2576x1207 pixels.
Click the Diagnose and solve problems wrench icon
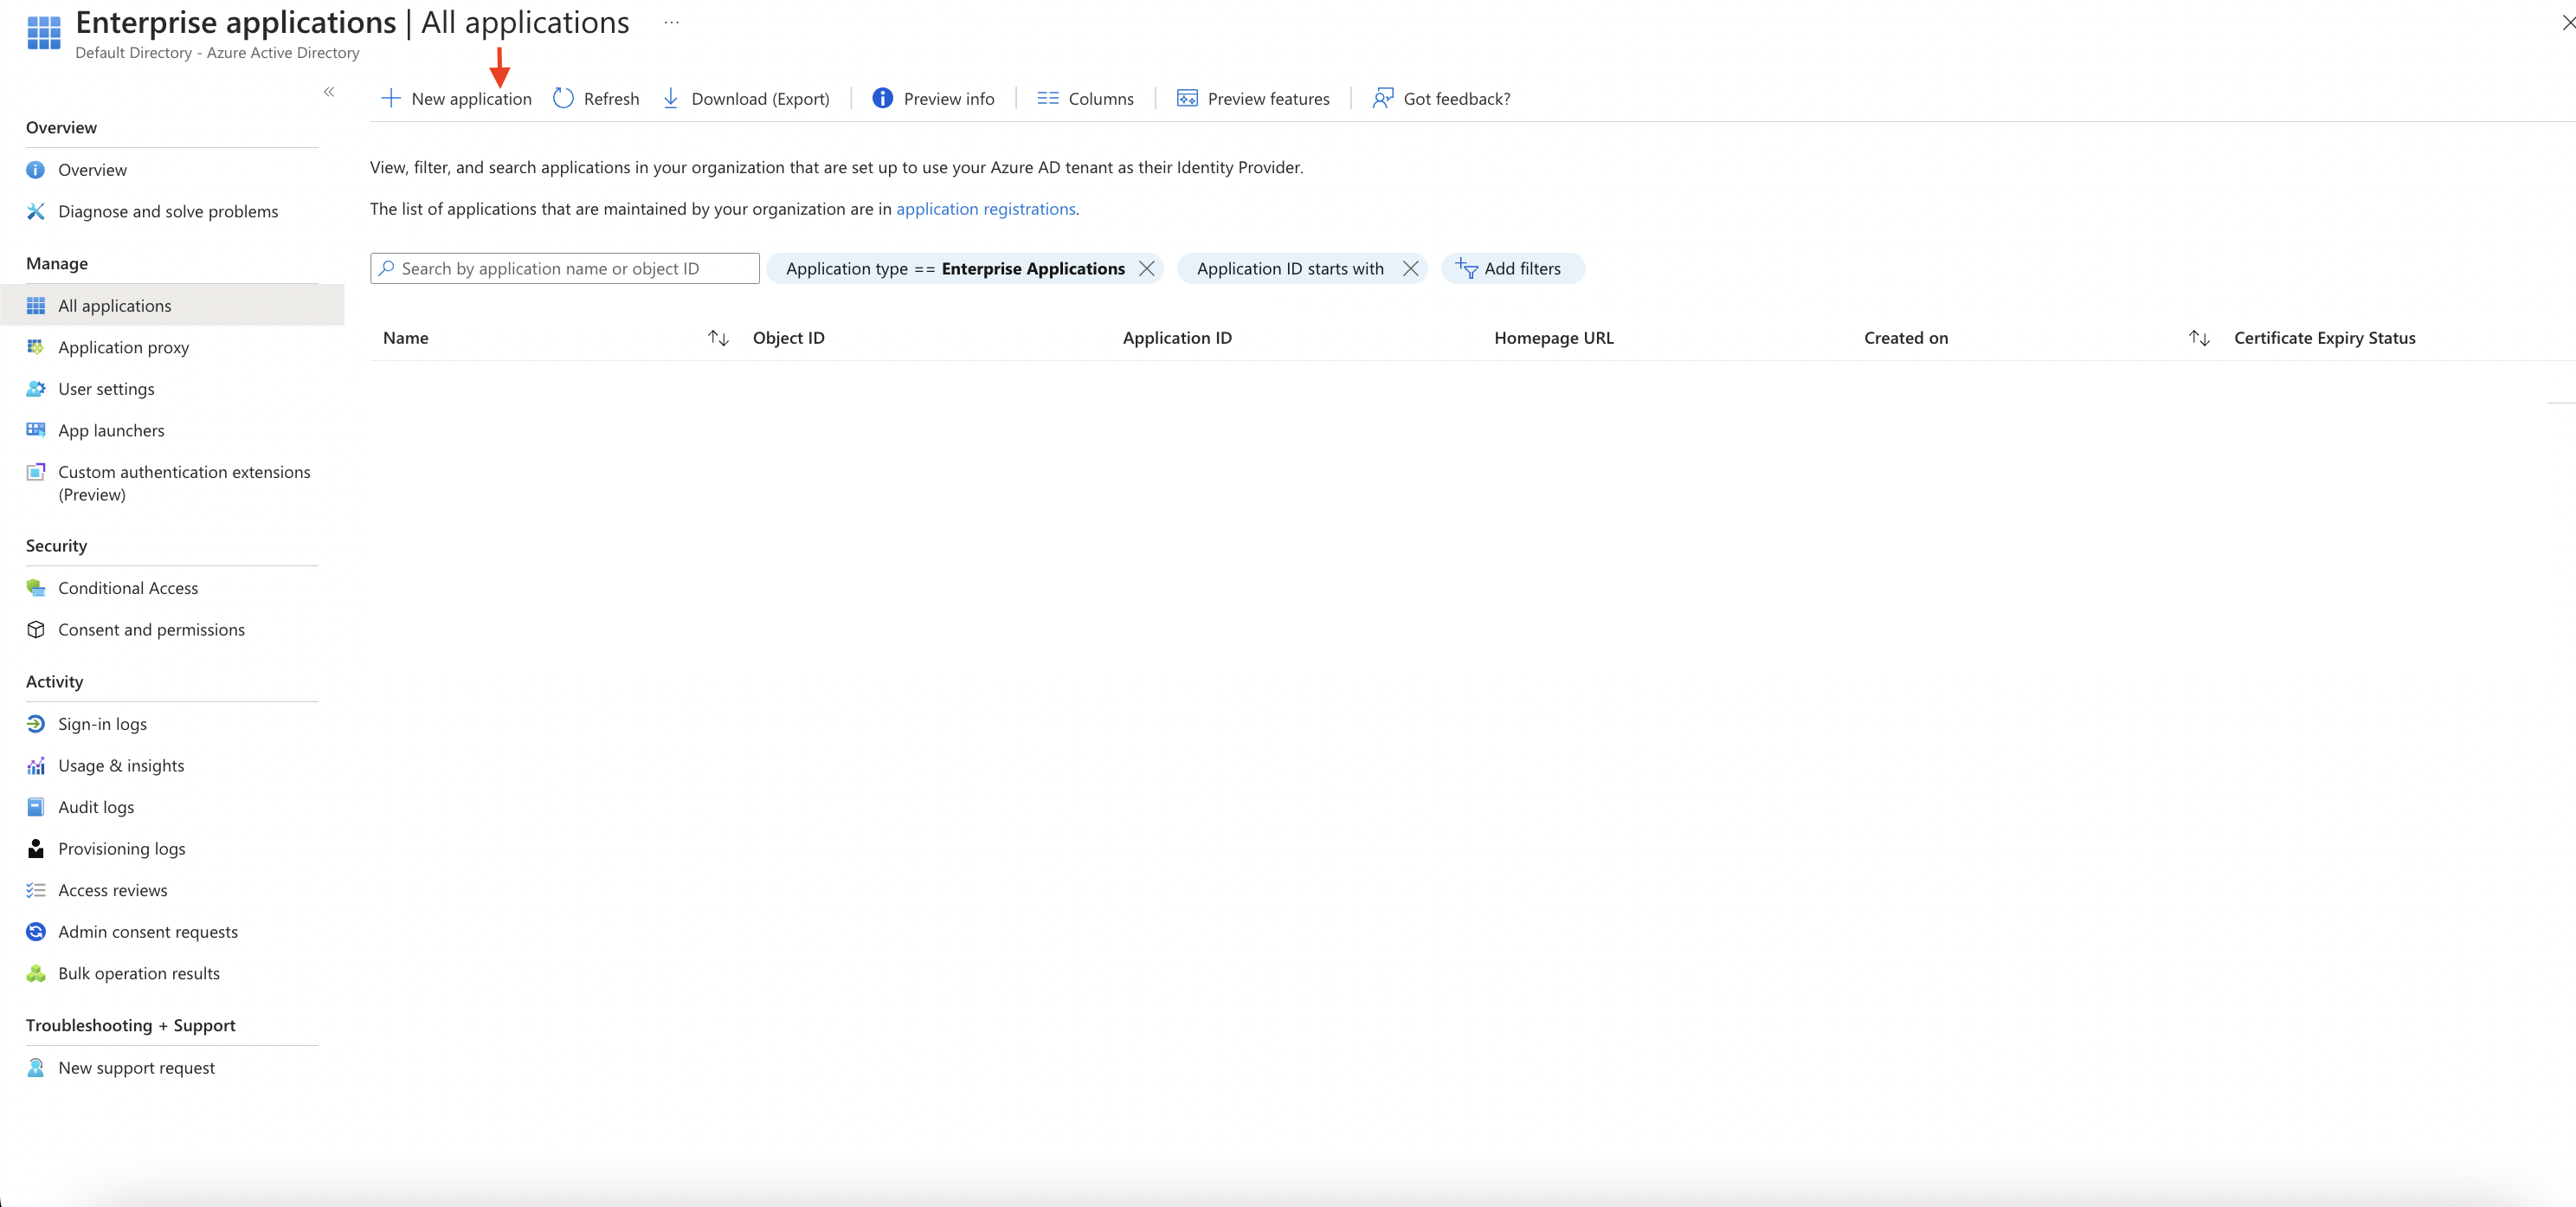pyautogui.click(x=36, y=211)
